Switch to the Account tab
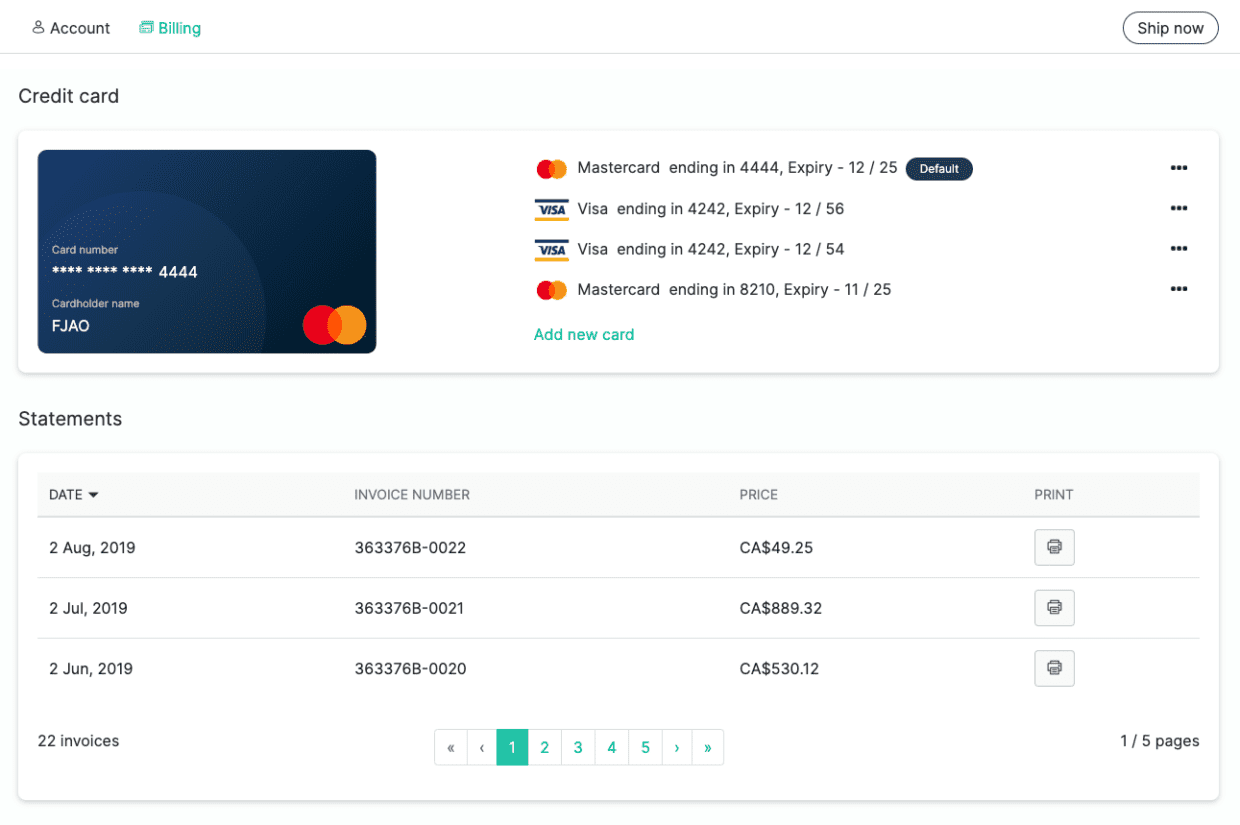 pos(71,28)
